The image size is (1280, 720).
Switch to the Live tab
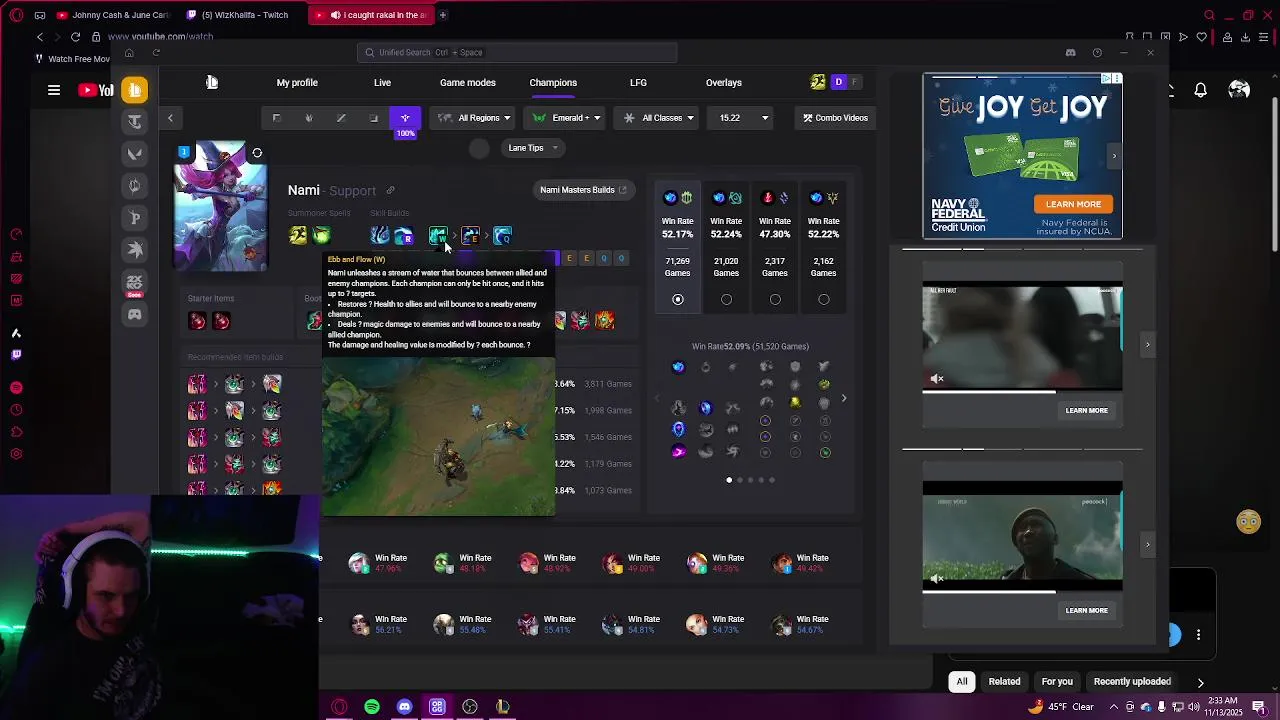tap(382, 83)
